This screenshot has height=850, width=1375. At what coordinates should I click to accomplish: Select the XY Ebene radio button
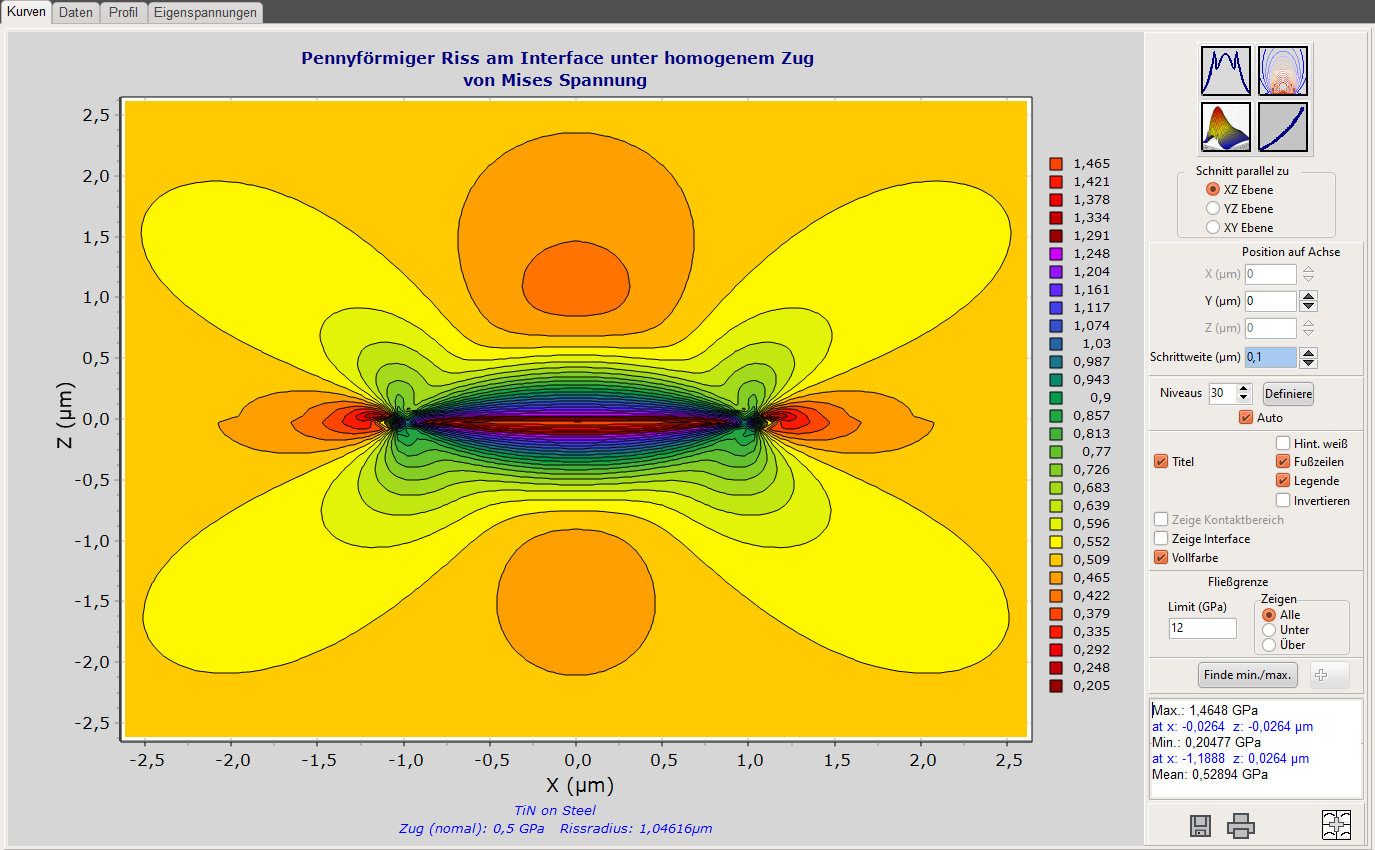[x=1213, y=227]
